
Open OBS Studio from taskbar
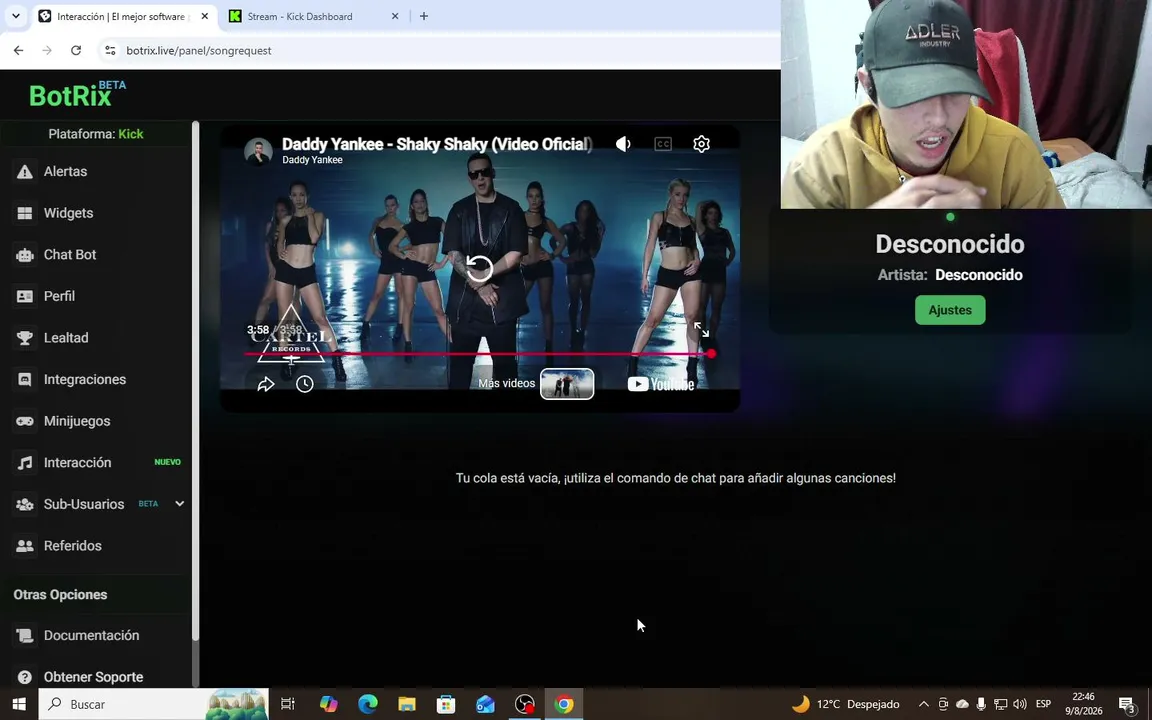[525, 705]
